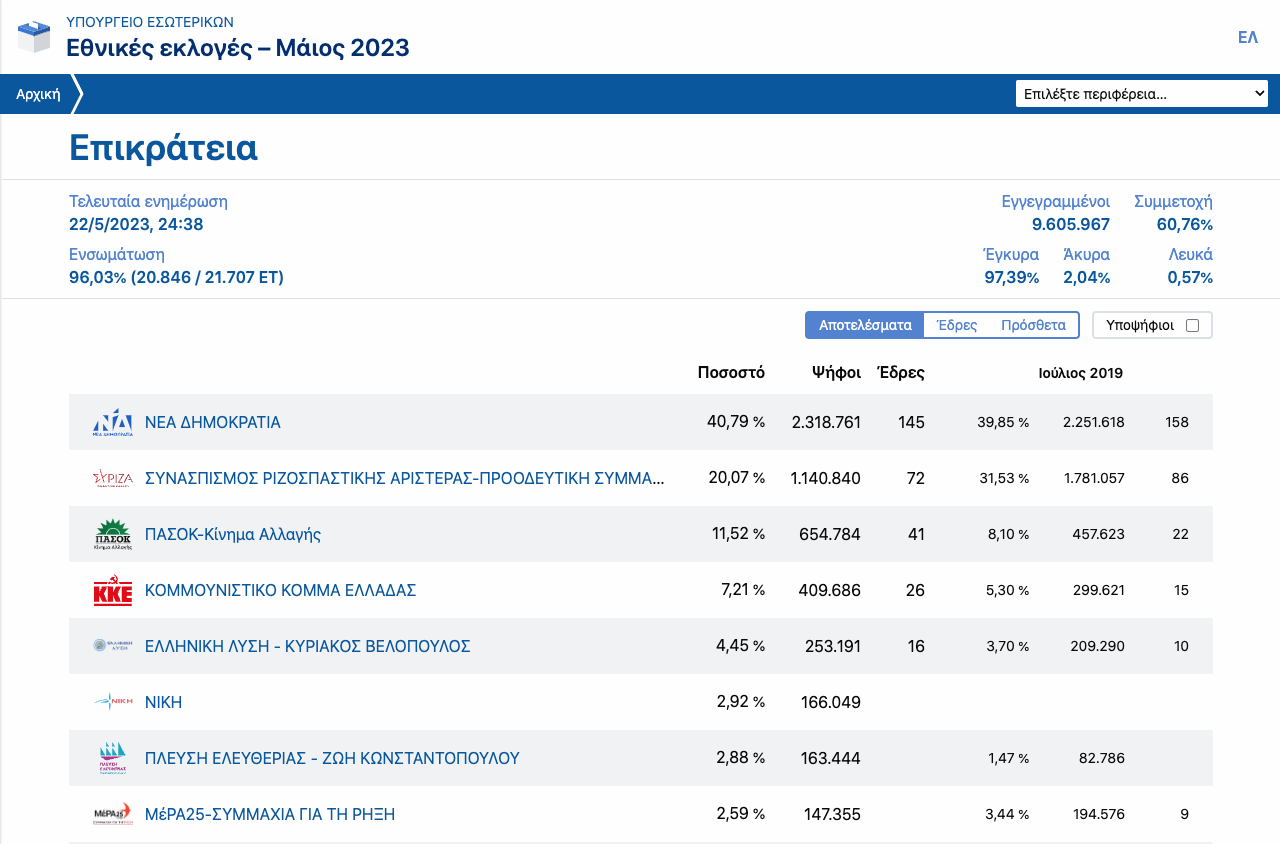Click the KKE red party logo
The width and height of the screenshot is (1280, 844).
coord(113,590)
